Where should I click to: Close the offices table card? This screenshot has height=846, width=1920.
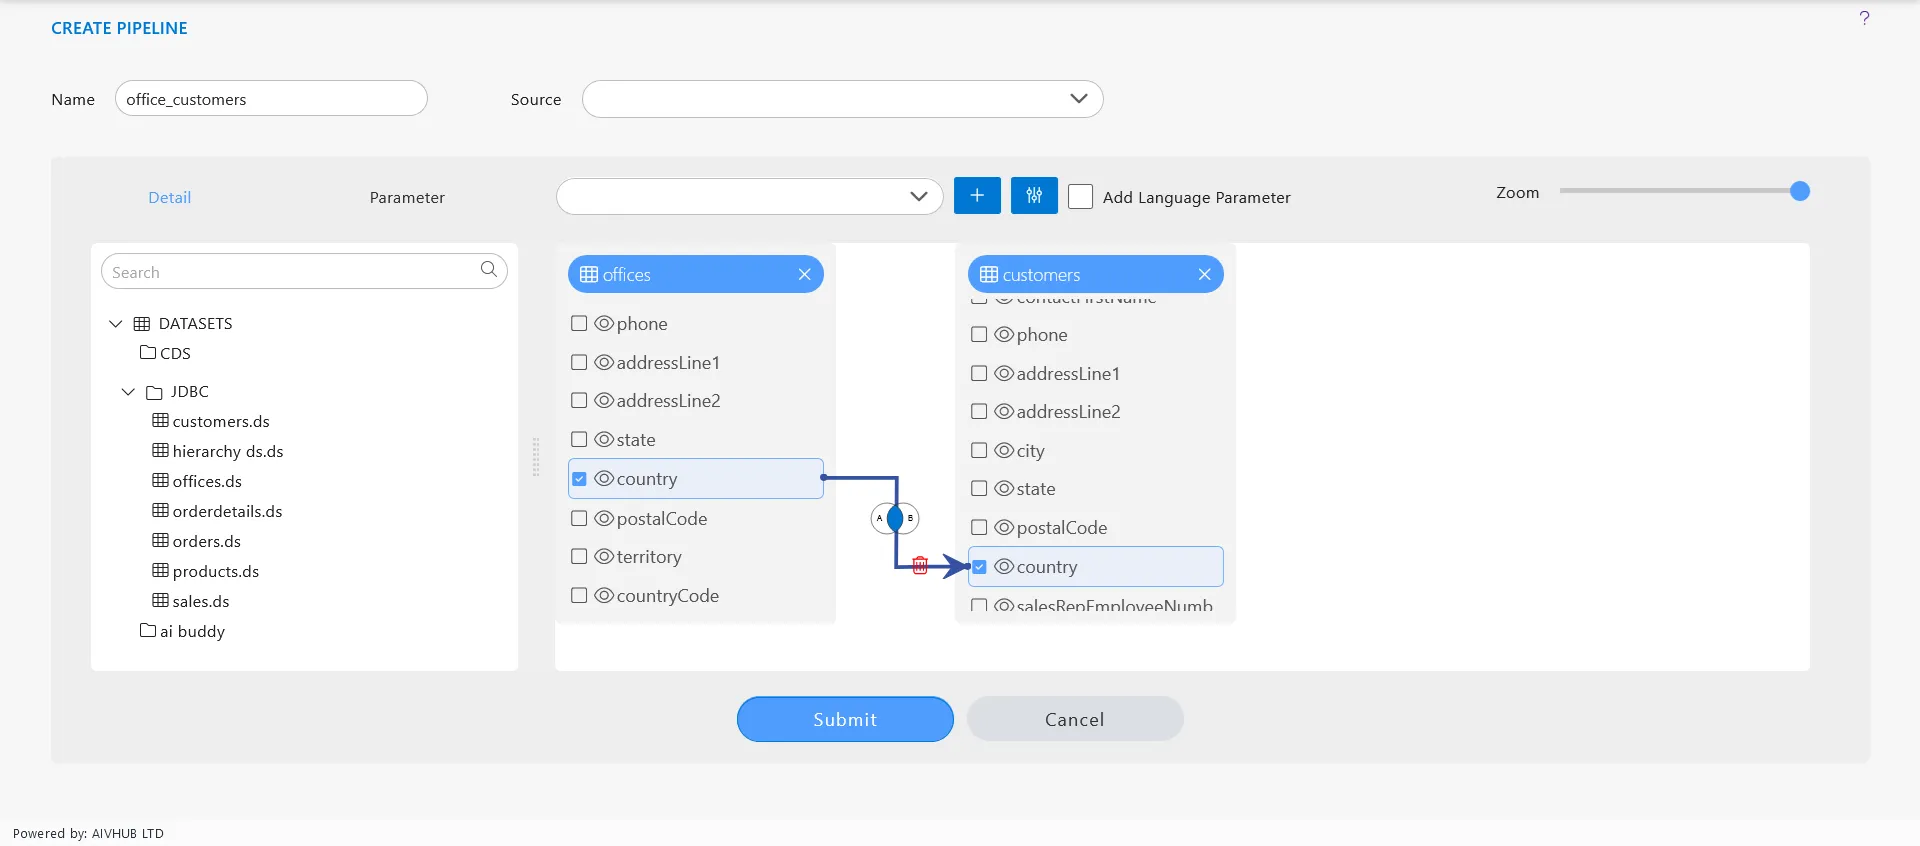click(804, 274)
